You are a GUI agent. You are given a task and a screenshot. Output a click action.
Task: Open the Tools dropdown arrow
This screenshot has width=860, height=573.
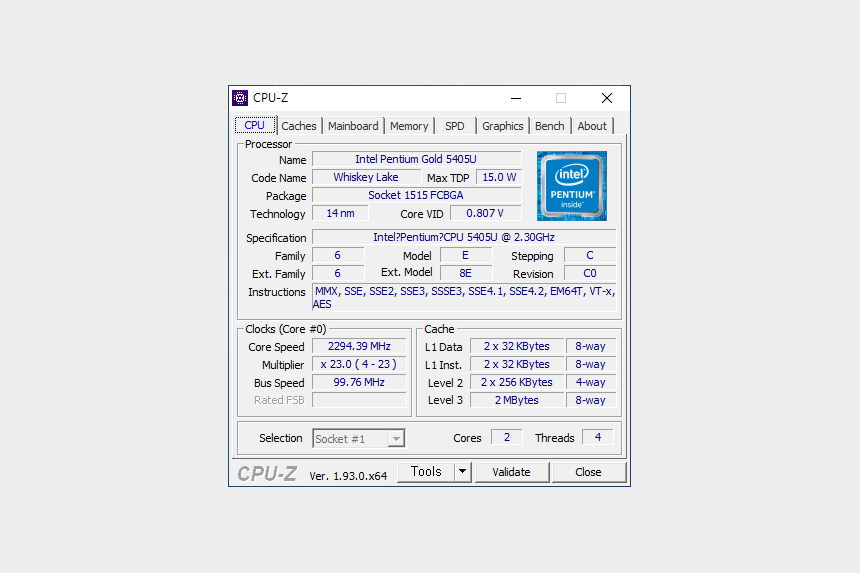click(x=463, y=472)
